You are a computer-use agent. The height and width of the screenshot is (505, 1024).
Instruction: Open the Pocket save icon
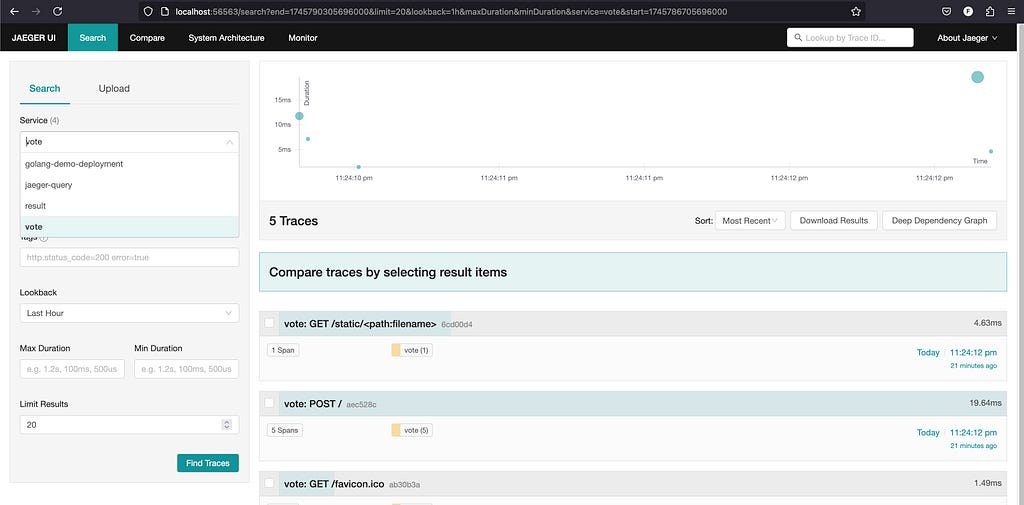946,11
